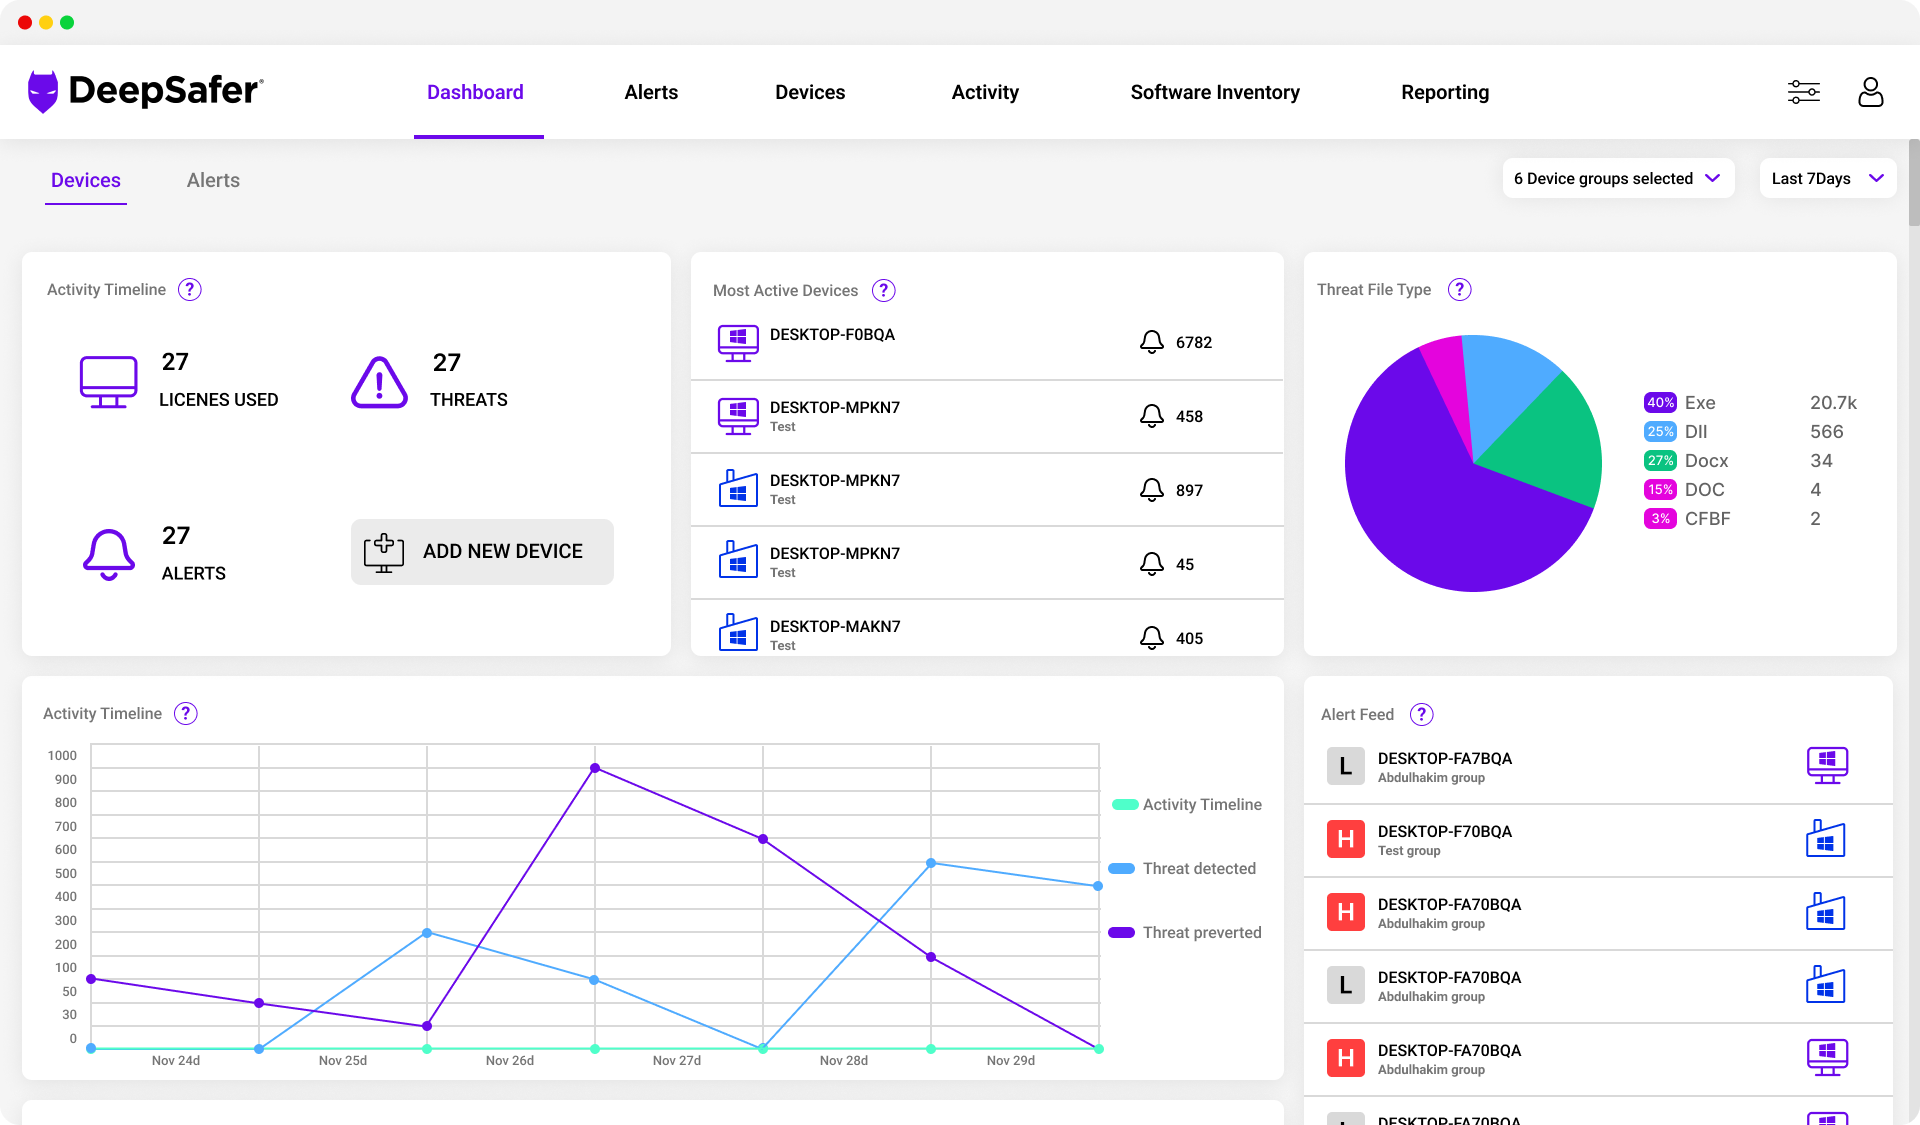The height and width of the screenshot is (1125, 1920).
Task: Click the threats warning triangle icon
Action: click(379, 382)
